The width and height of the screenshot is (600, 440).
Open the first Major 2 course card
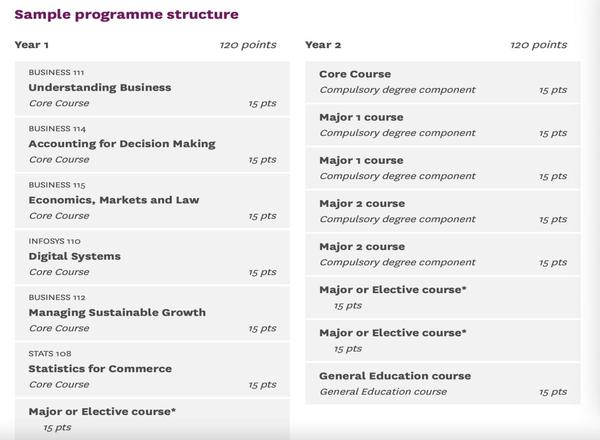click(443, 212)
